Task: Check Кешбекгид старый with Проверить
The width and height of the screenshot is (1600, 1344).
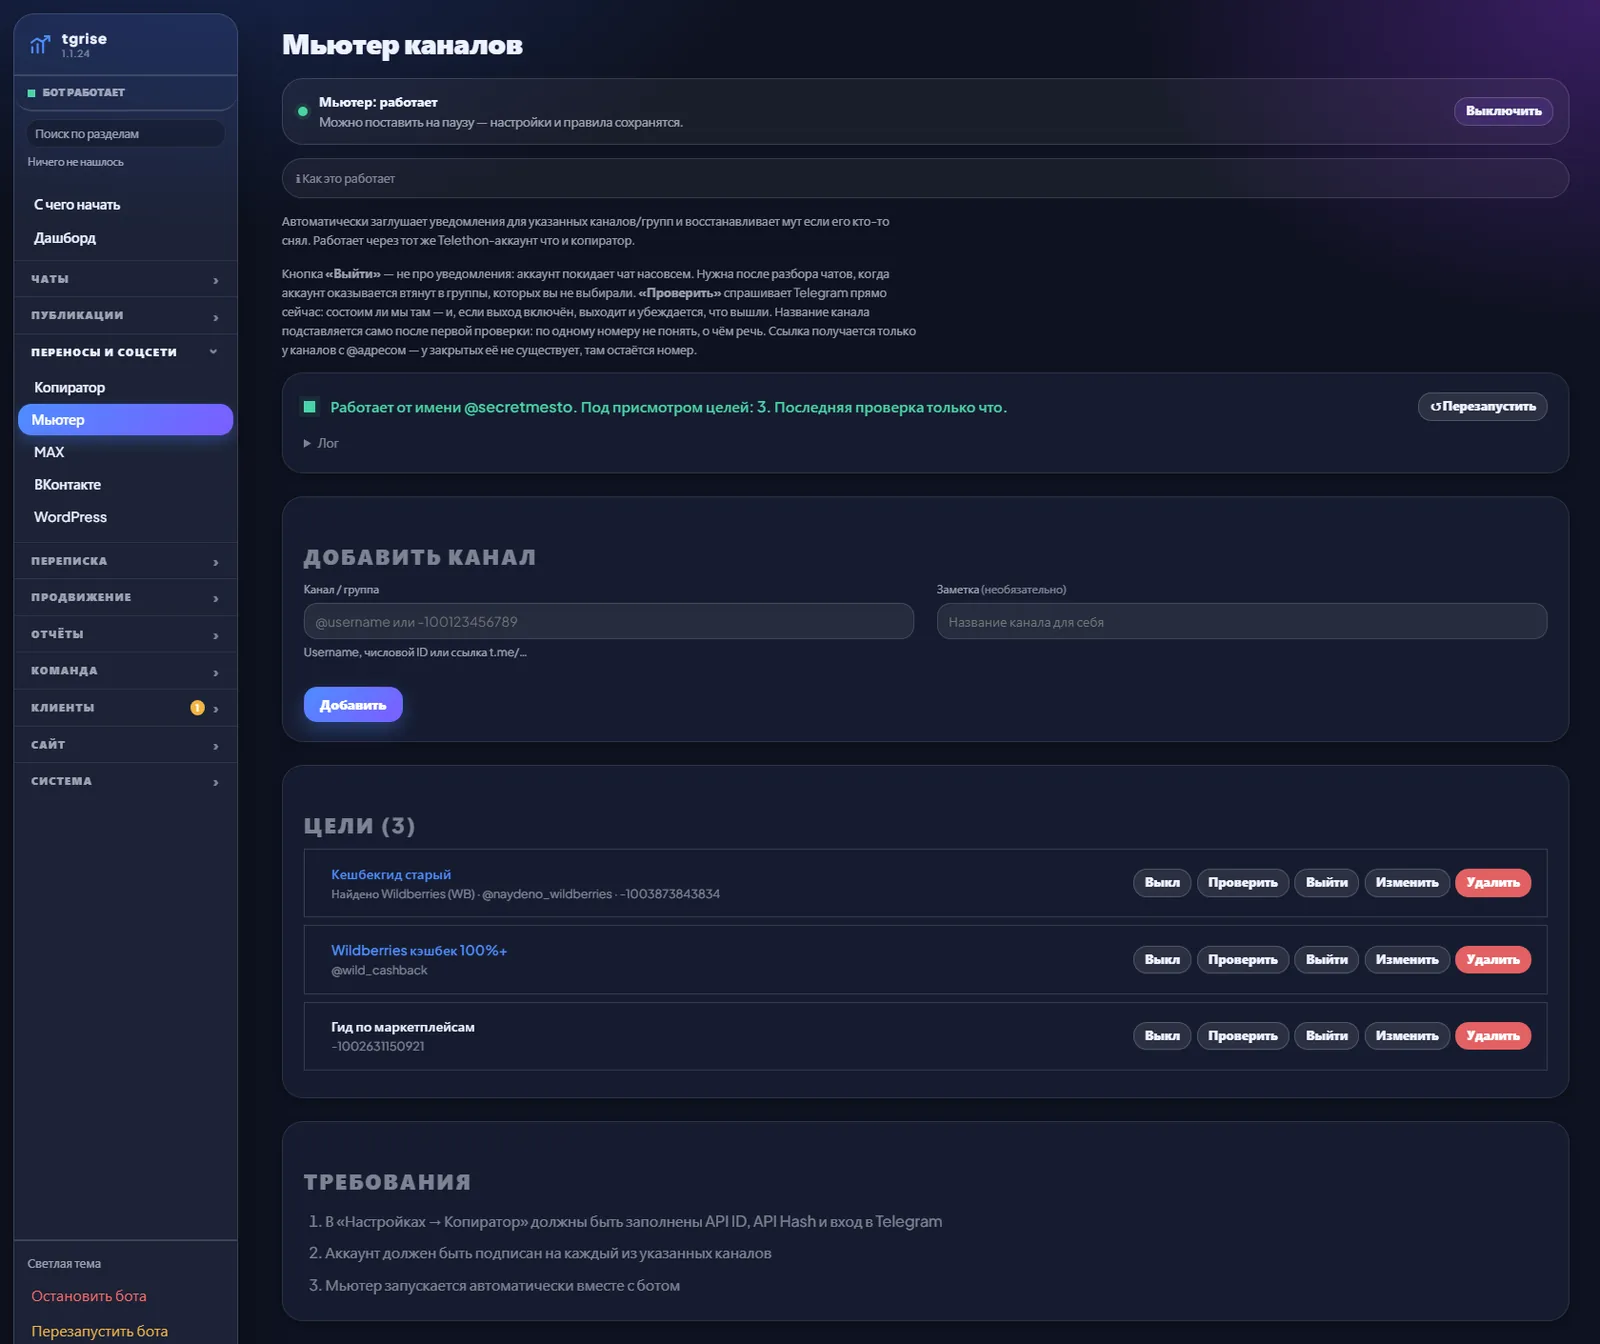Action: pyautogui.click(x=1242, y=883)
